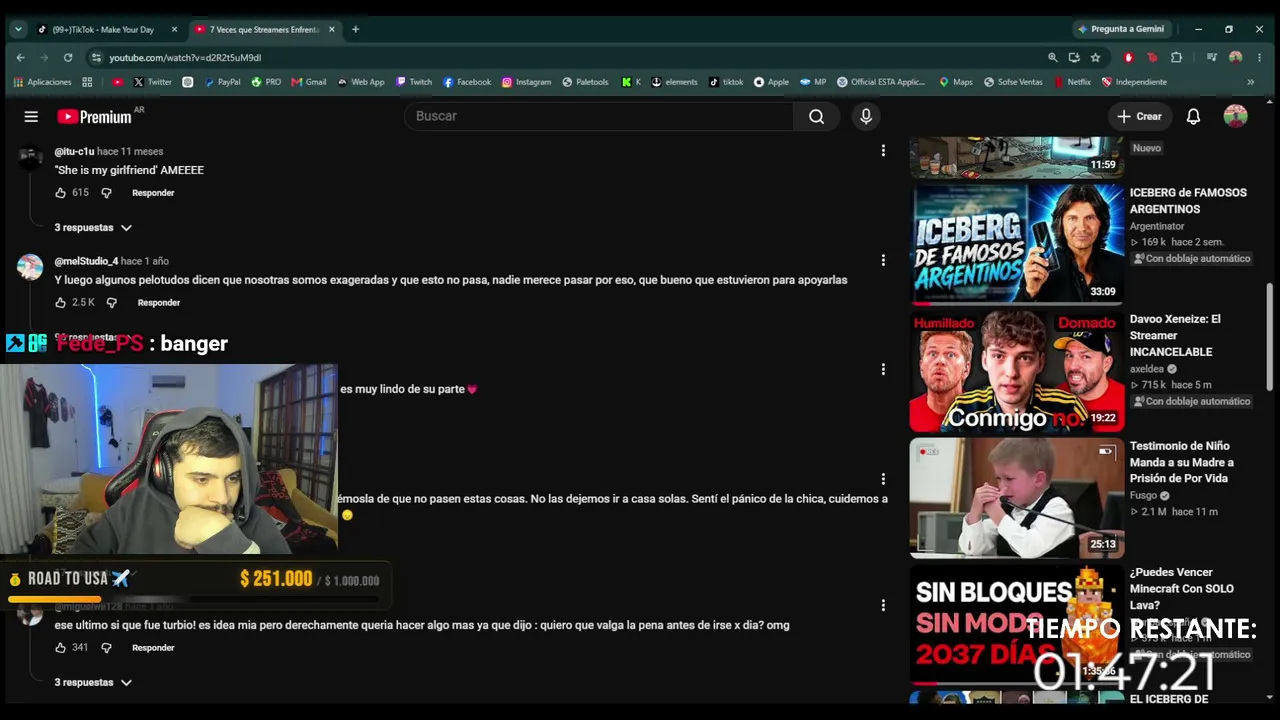
Task: Open the page zoom magnifier in address bar
Action: click(1052, 58)
